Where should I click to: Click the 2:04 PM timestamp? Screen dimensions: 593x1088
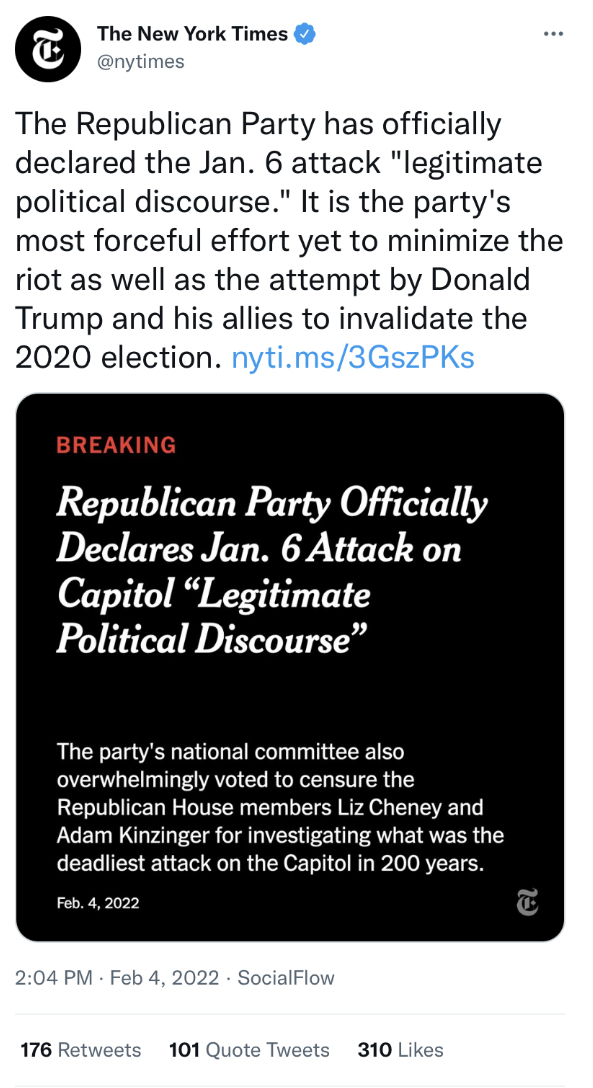53,978
